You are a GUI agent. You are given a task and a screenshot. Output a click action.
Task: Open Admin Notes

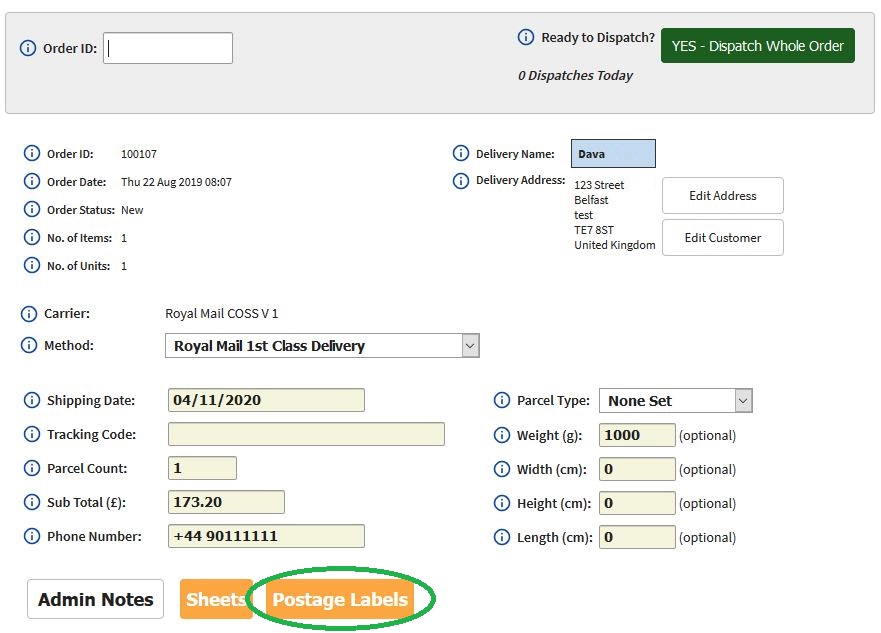(x=96, y=599)
